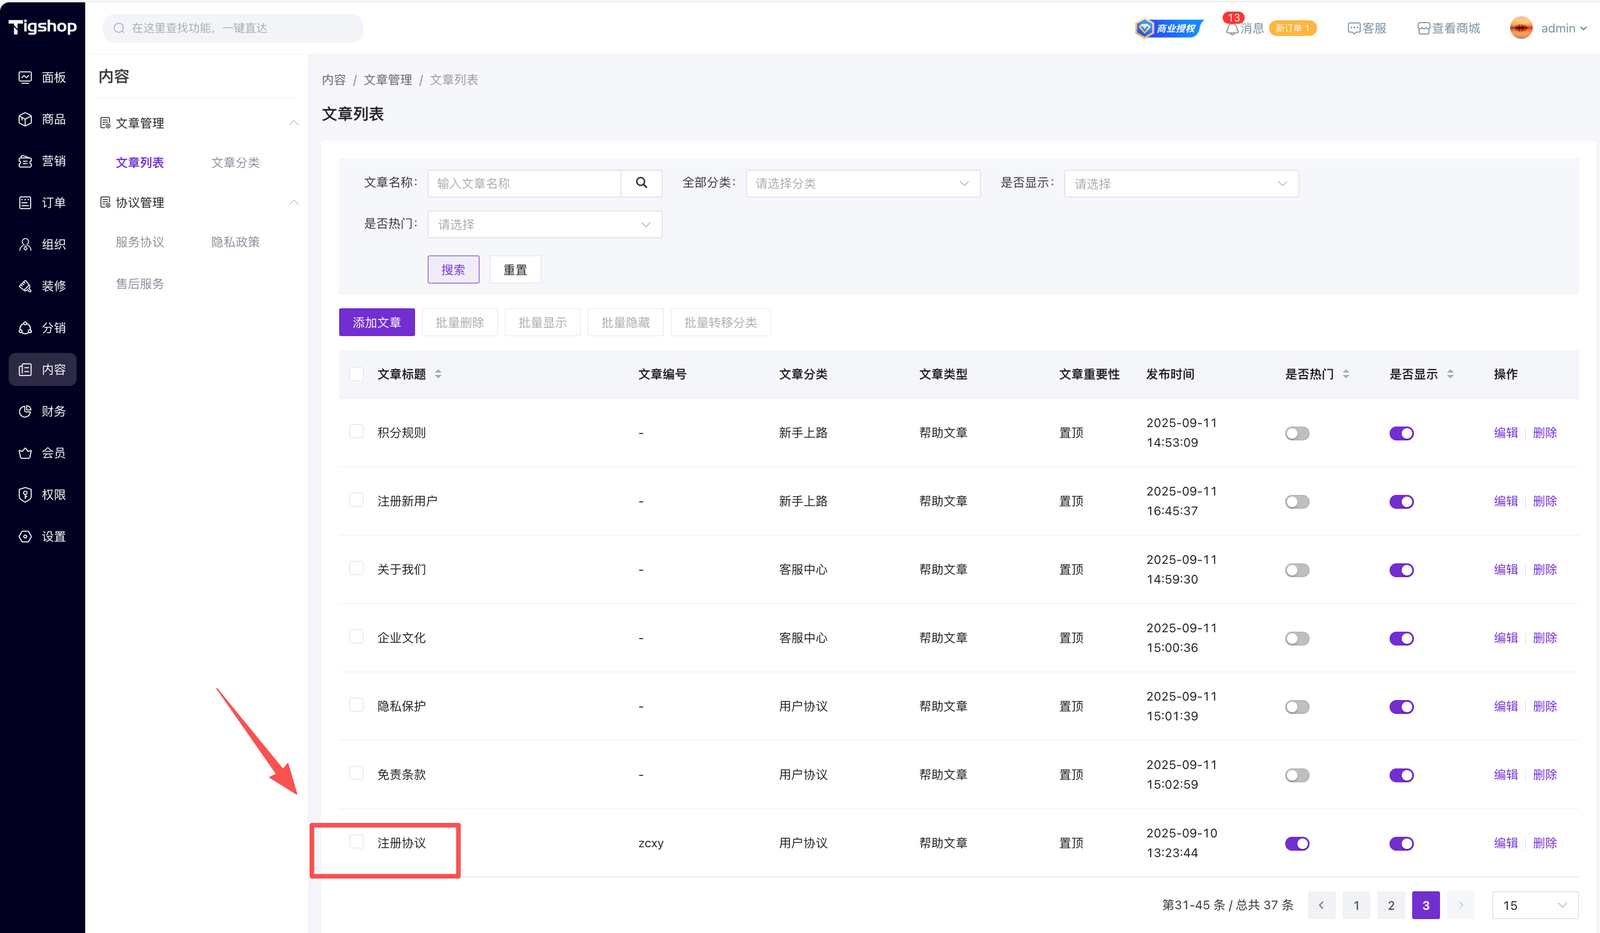Go to 装修 (Decoration) in sidebar
The image size is (1600, 933).
(x=26, y=286)
